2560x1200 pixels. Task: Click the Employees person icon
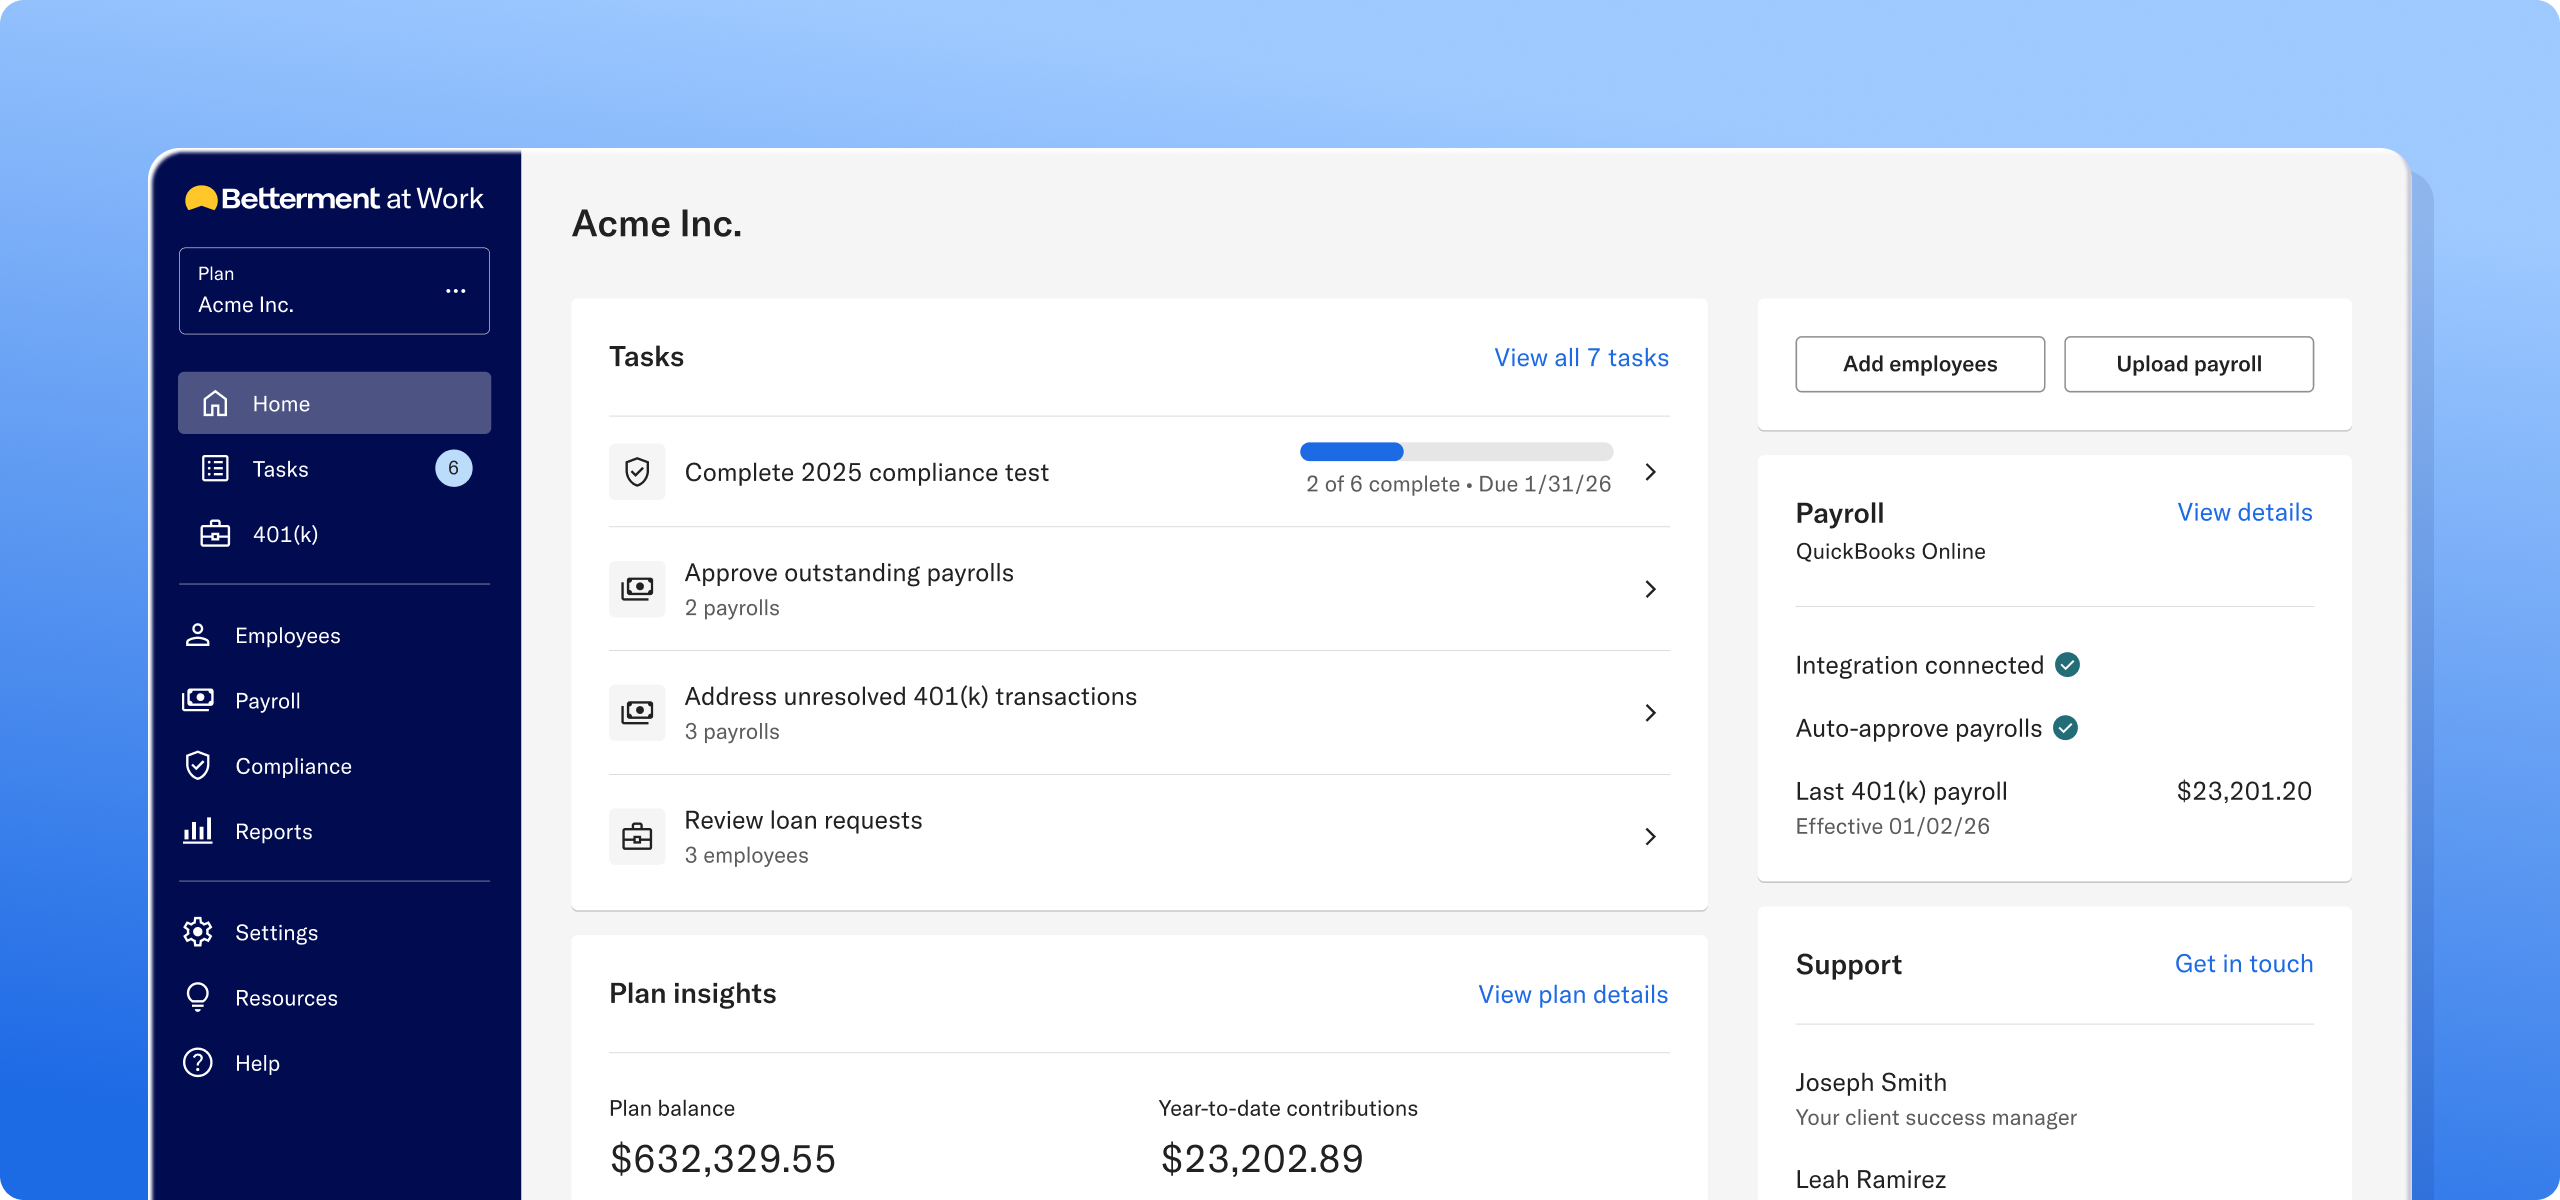click(x=198, y=635)
